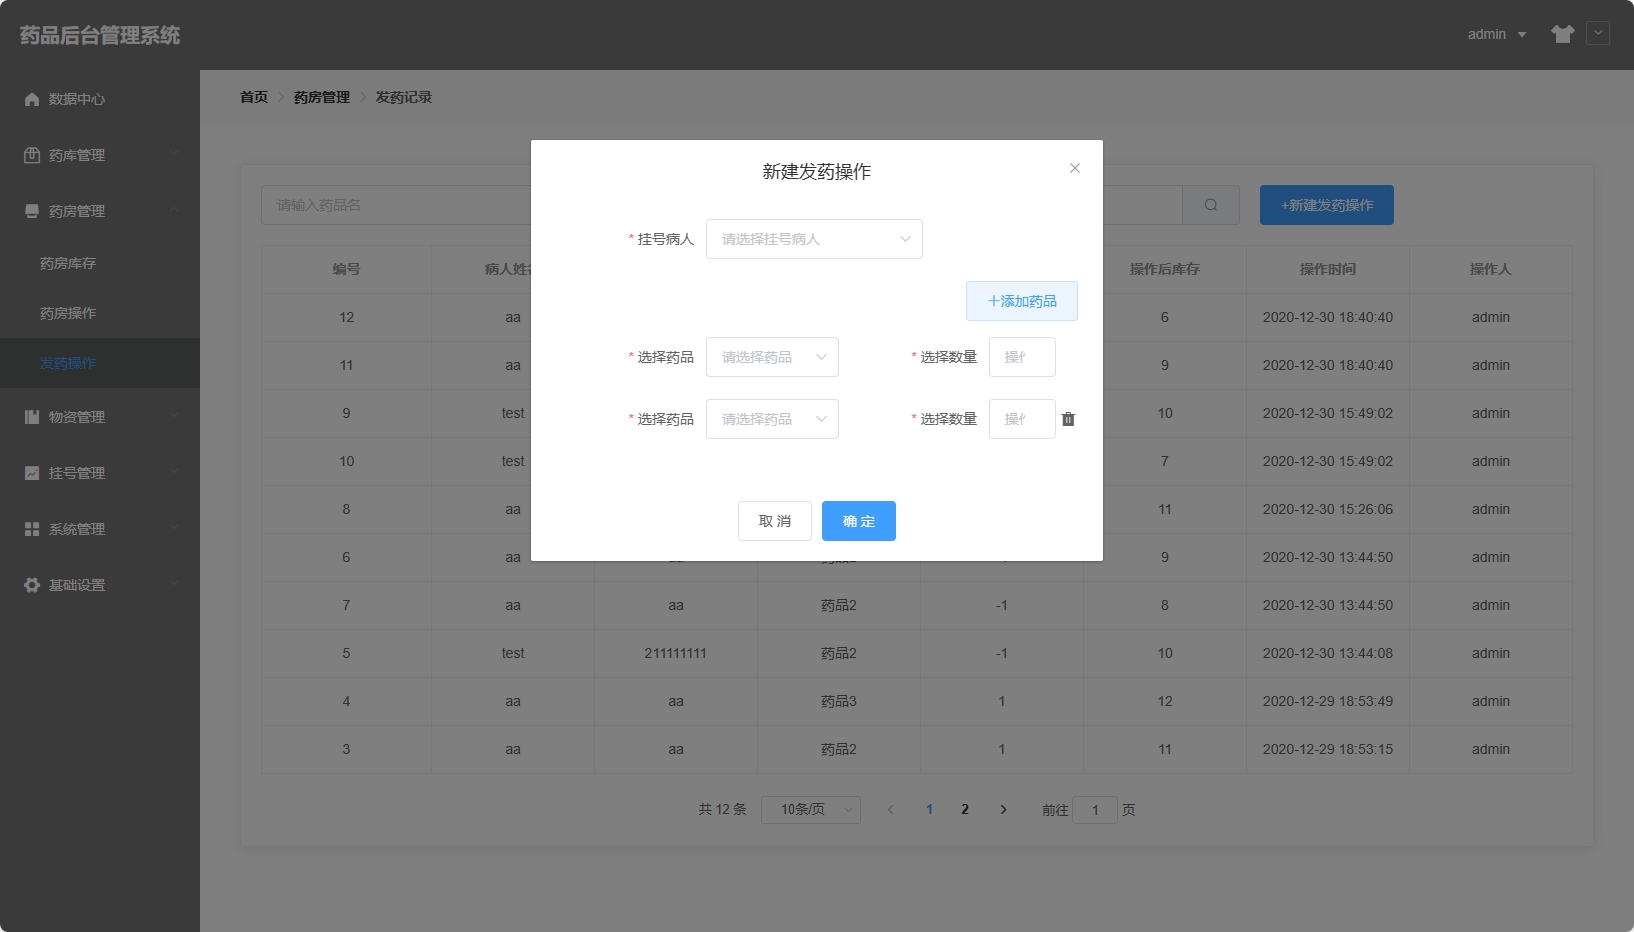The height and width of the screenshot is (932, 1634).
Task: Expand 物资管理 submenu arrow
Action: click(175, 416)
